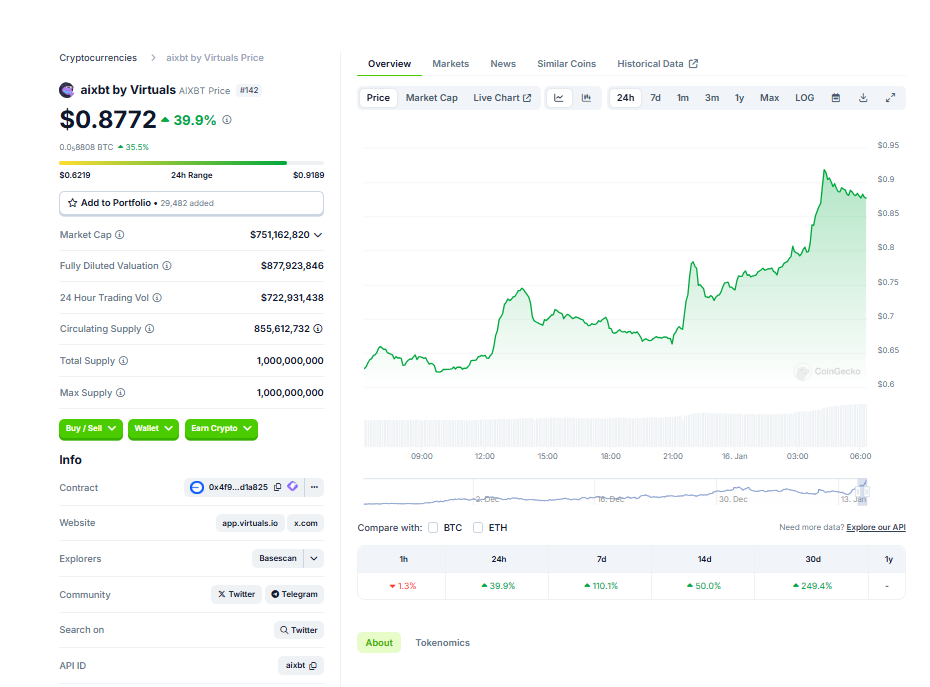Show 24 Hour Trading Vol info icon
This screenshot has width=930, height=687.
157,298
